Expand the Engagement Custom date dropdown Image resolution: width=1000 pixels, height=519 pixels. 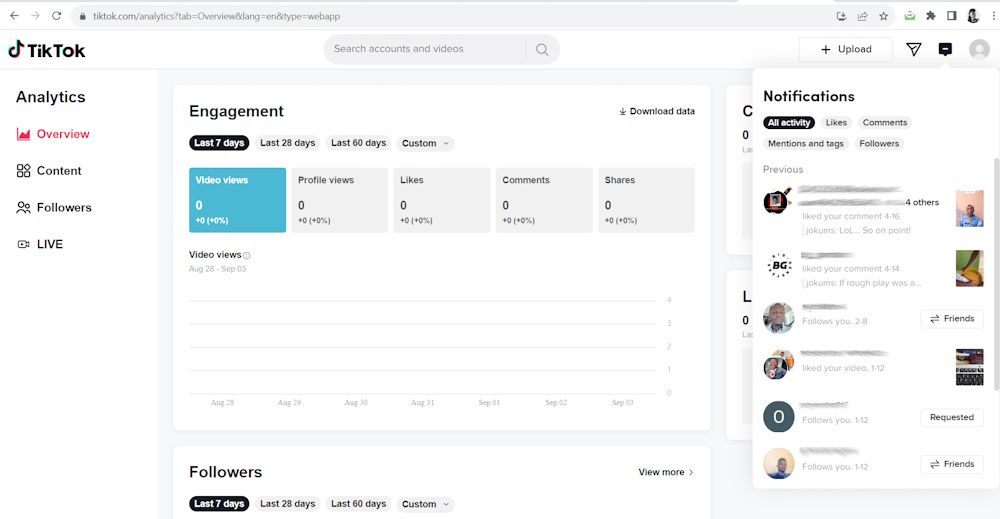coord(425,143)
